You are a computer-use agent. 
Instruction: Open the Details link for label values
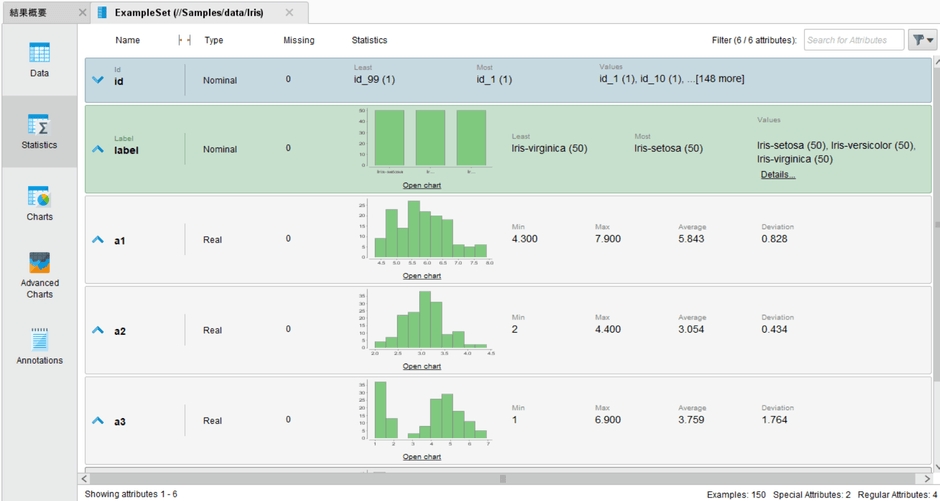[778, 175]
